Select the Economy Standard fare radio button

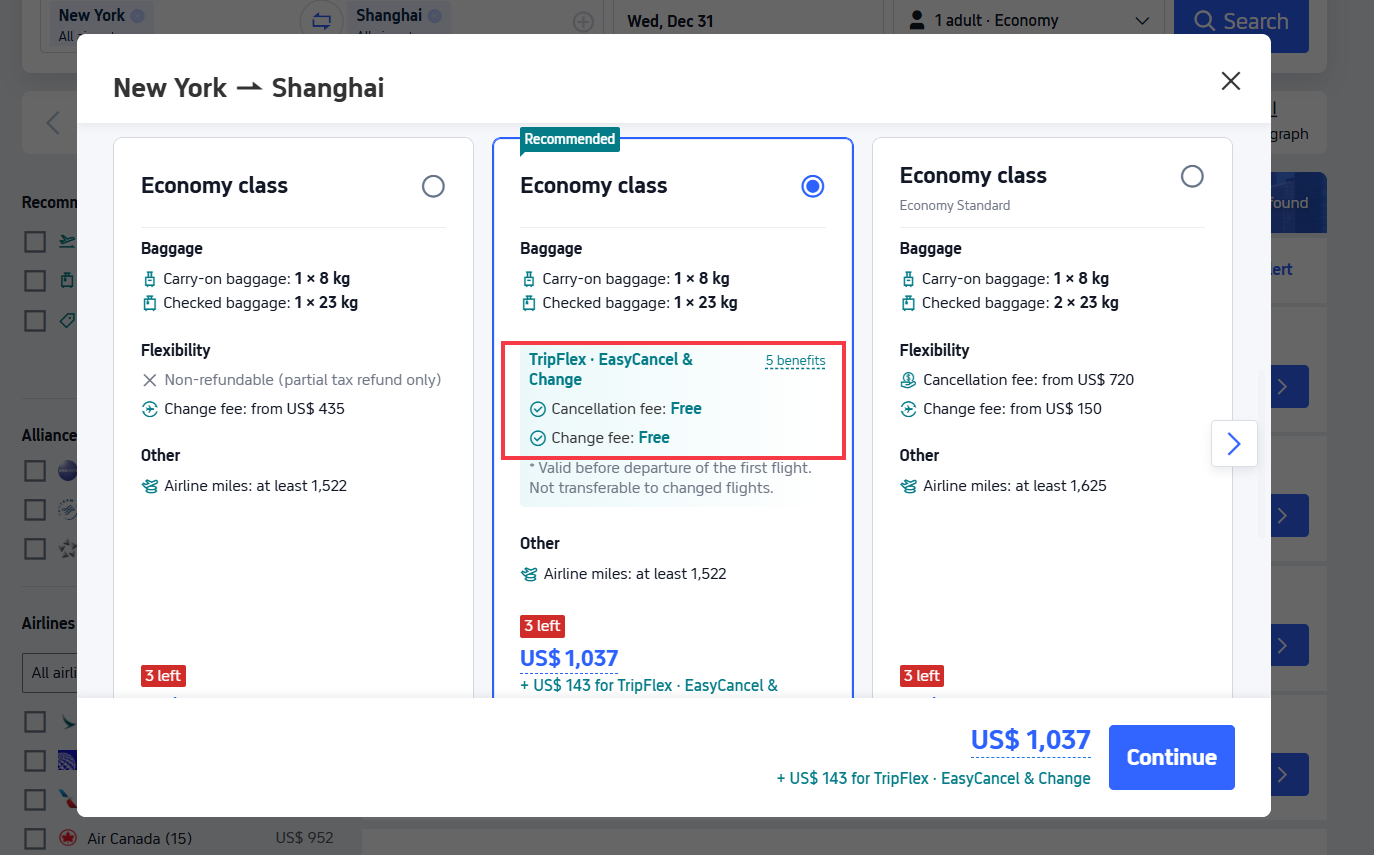[x=1191, y=175]
